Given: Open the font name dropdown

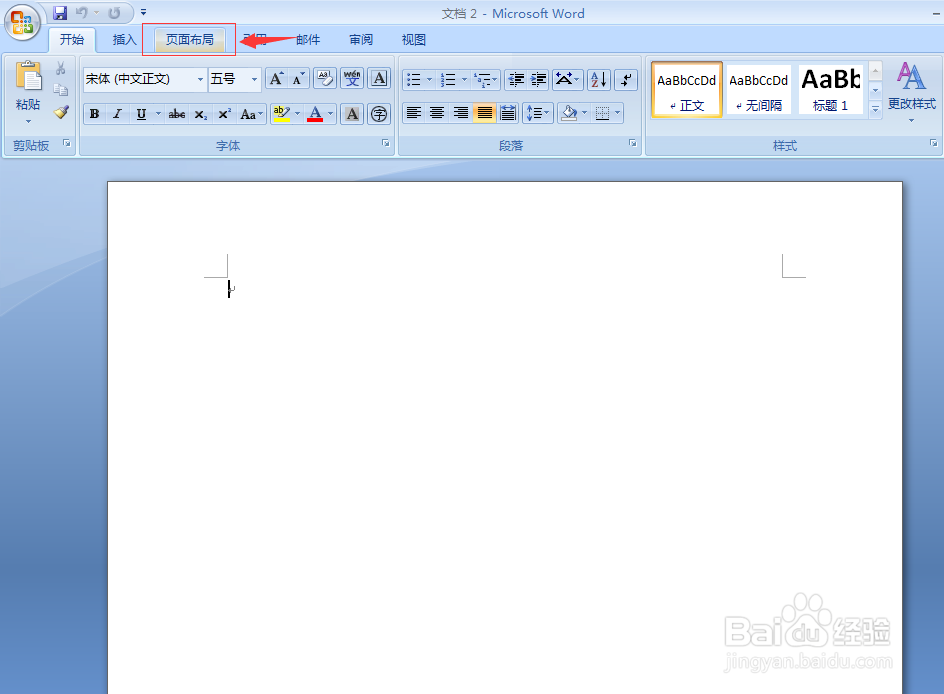Looking at the screenshot, I should (200, 79).
